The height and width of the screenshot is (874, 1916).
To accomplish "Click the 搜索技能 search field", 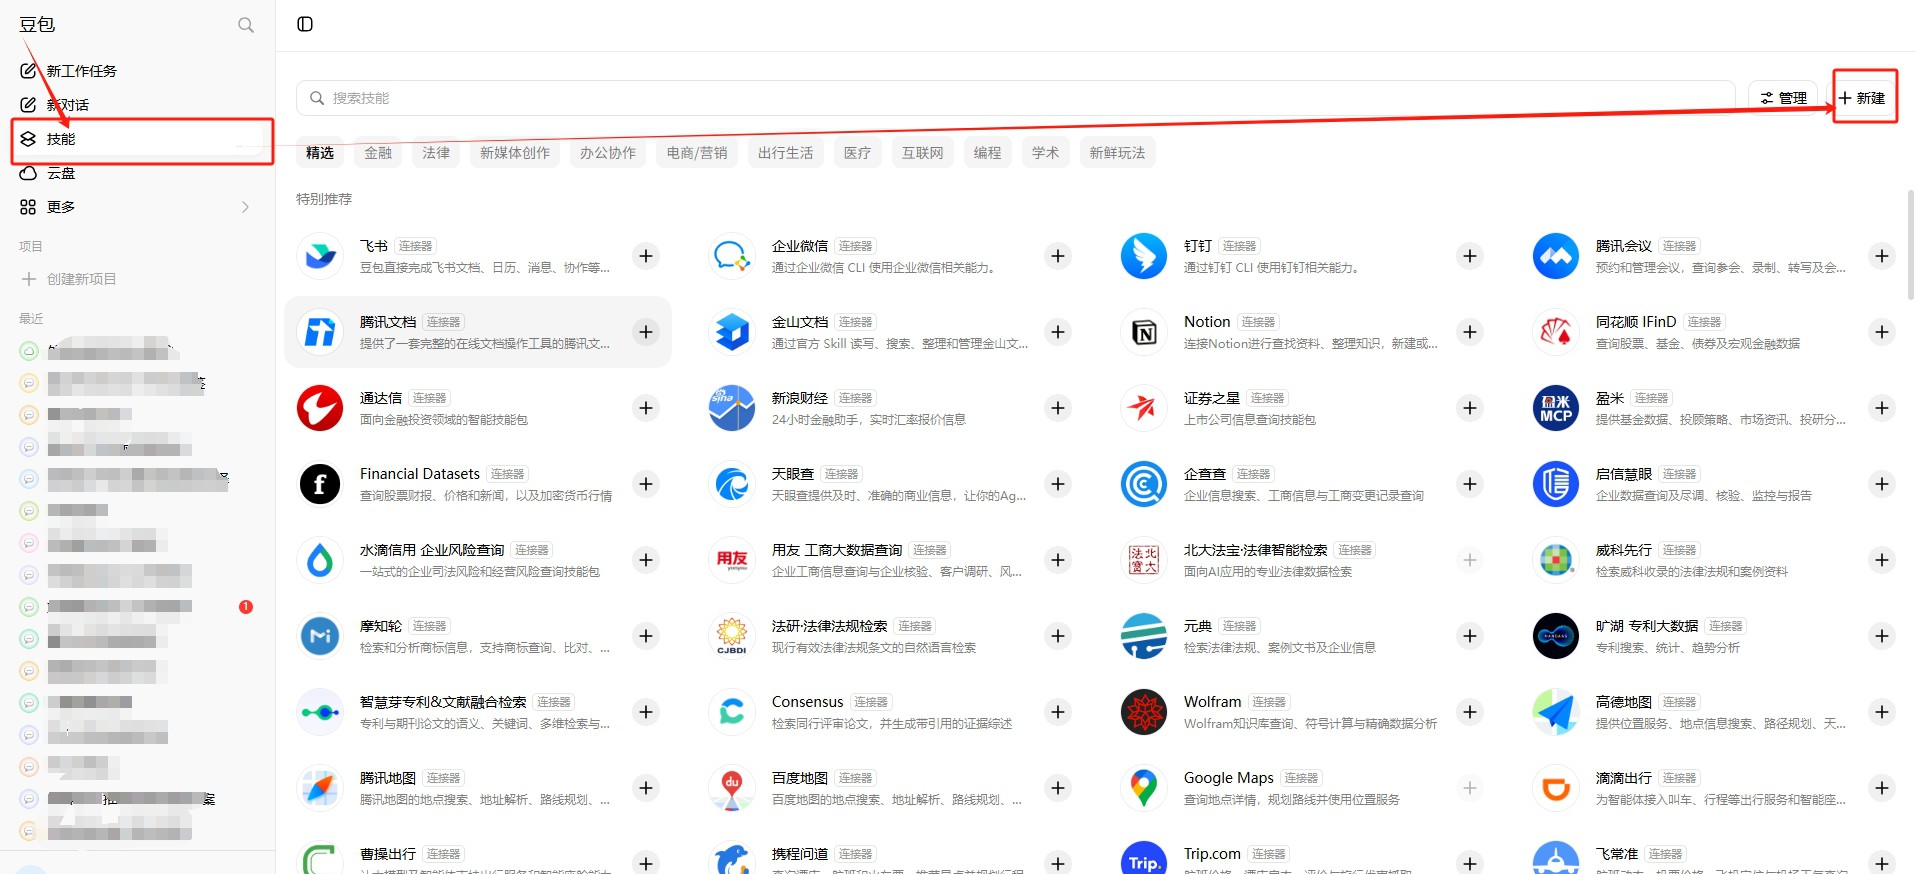I will [x=1016, y=98].
